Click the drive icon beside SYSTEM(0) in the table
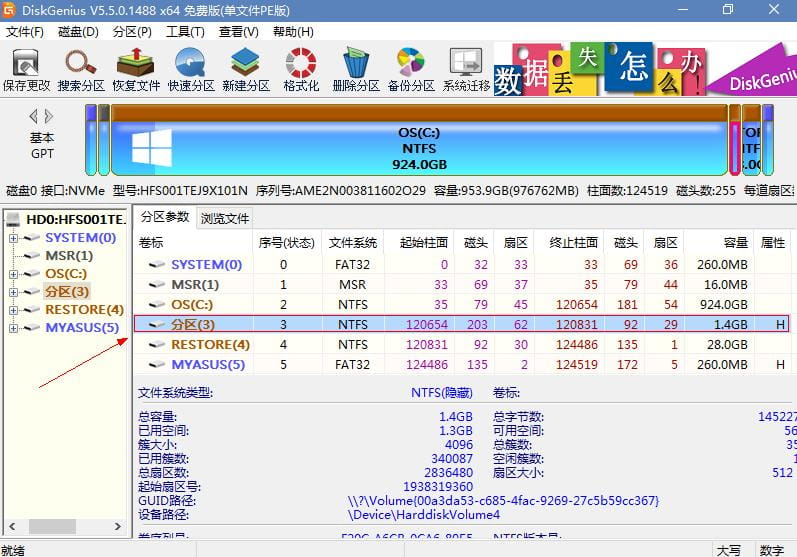The width and height of the screenshot is (797, 557). (157, 264)
